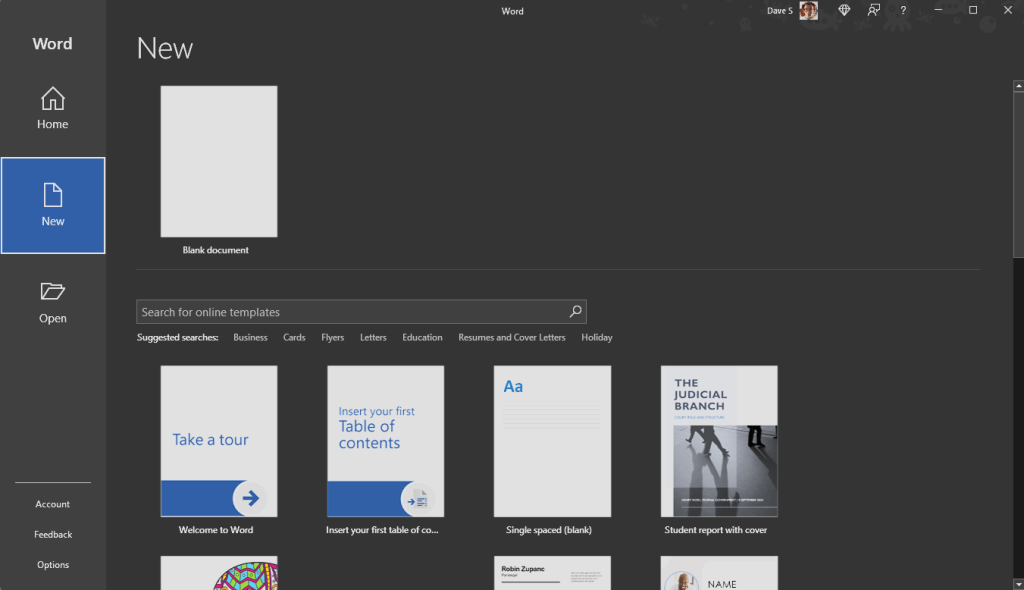Open Resumes and Cover Letters suggestions
Screen dimensions: 1024x590
pyautogui.click(x=511, y=337)
